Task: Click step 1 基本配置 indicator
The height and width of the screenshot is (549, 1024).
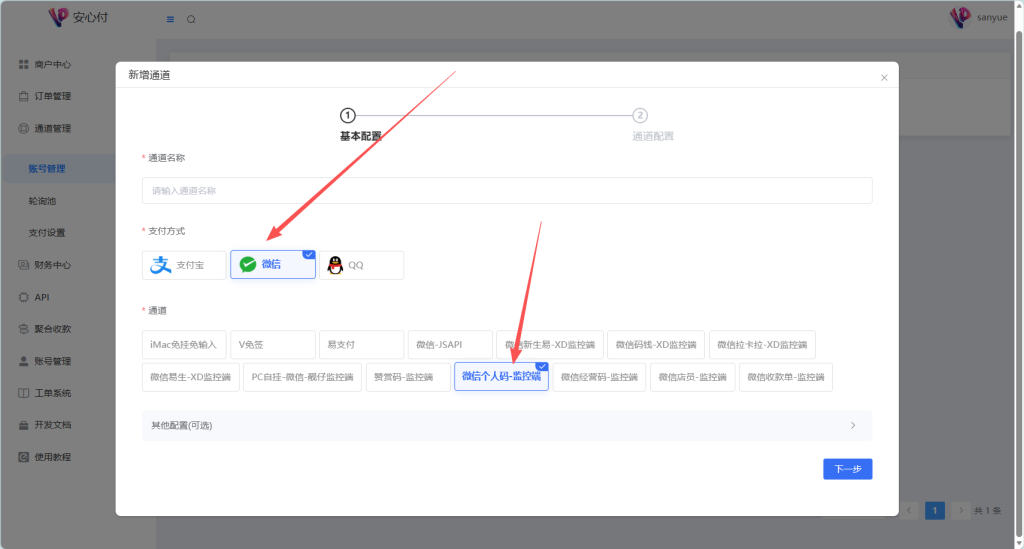Action: point(347,116)
